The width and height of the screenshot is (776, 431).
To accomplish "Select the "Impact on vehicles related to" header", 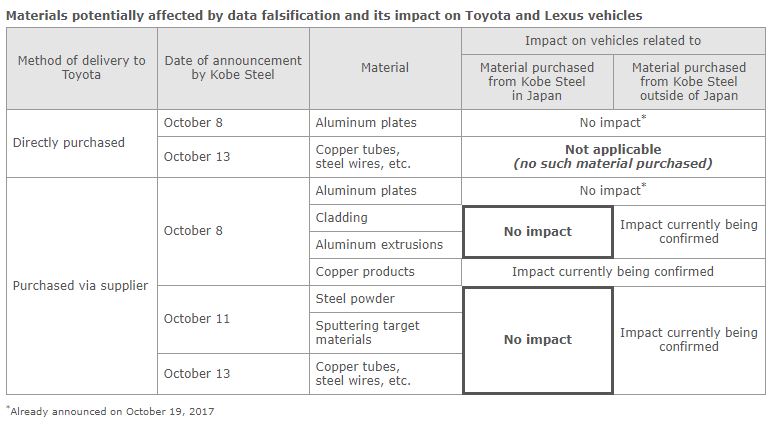I will 613,41.
